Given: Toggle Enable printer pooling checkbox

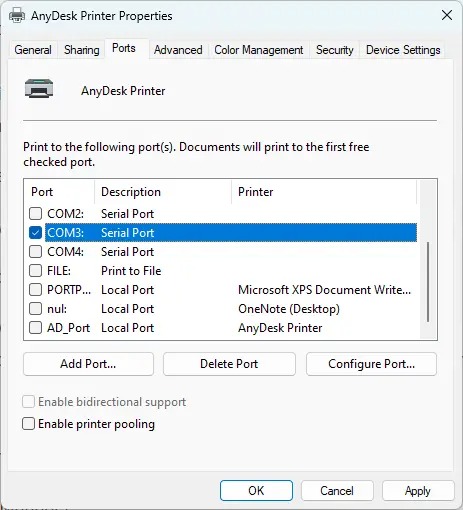Looking at the screenshot, I should (x=28, y=424).
